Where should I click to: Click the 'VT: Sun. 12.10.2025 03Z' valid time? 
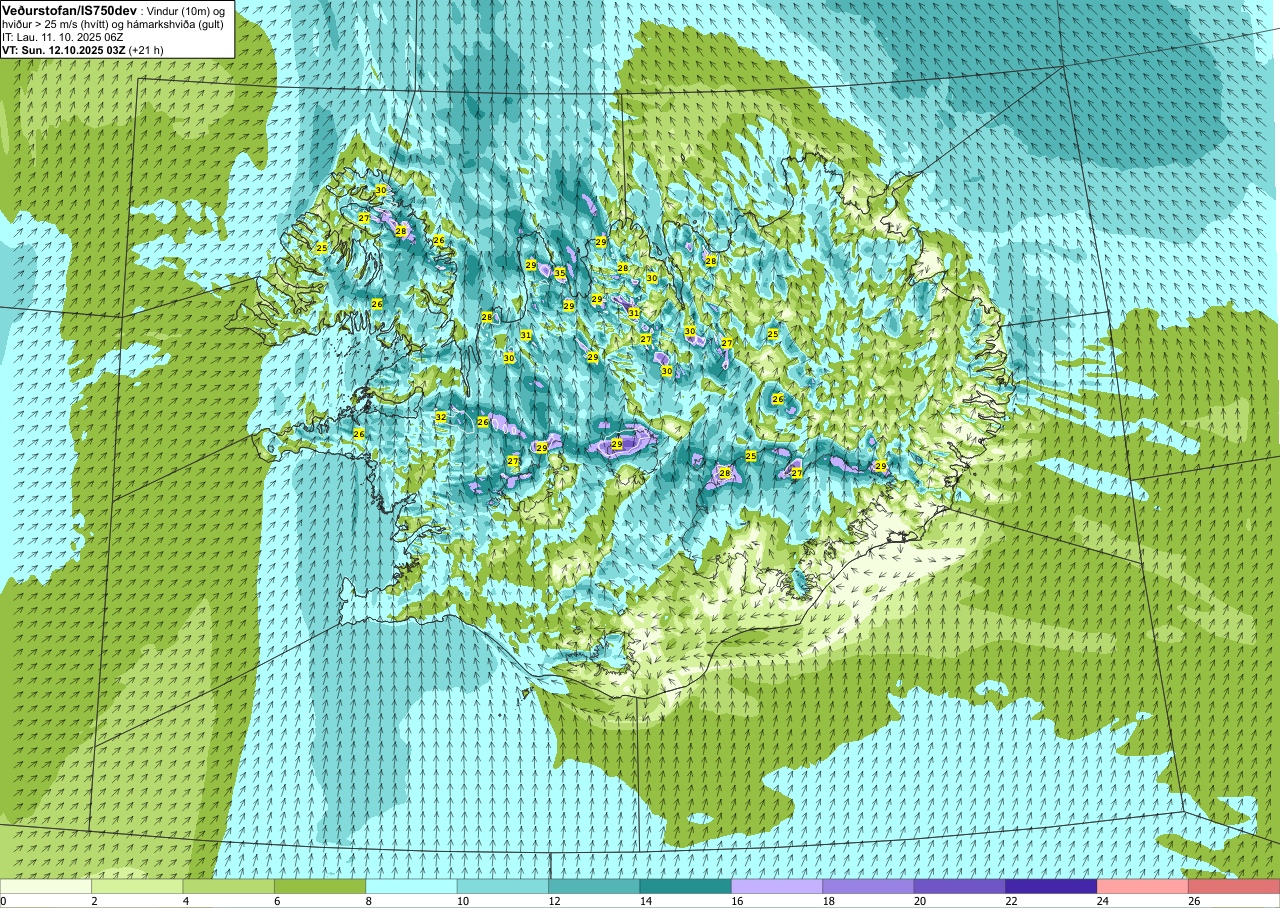tap(63, 50)
